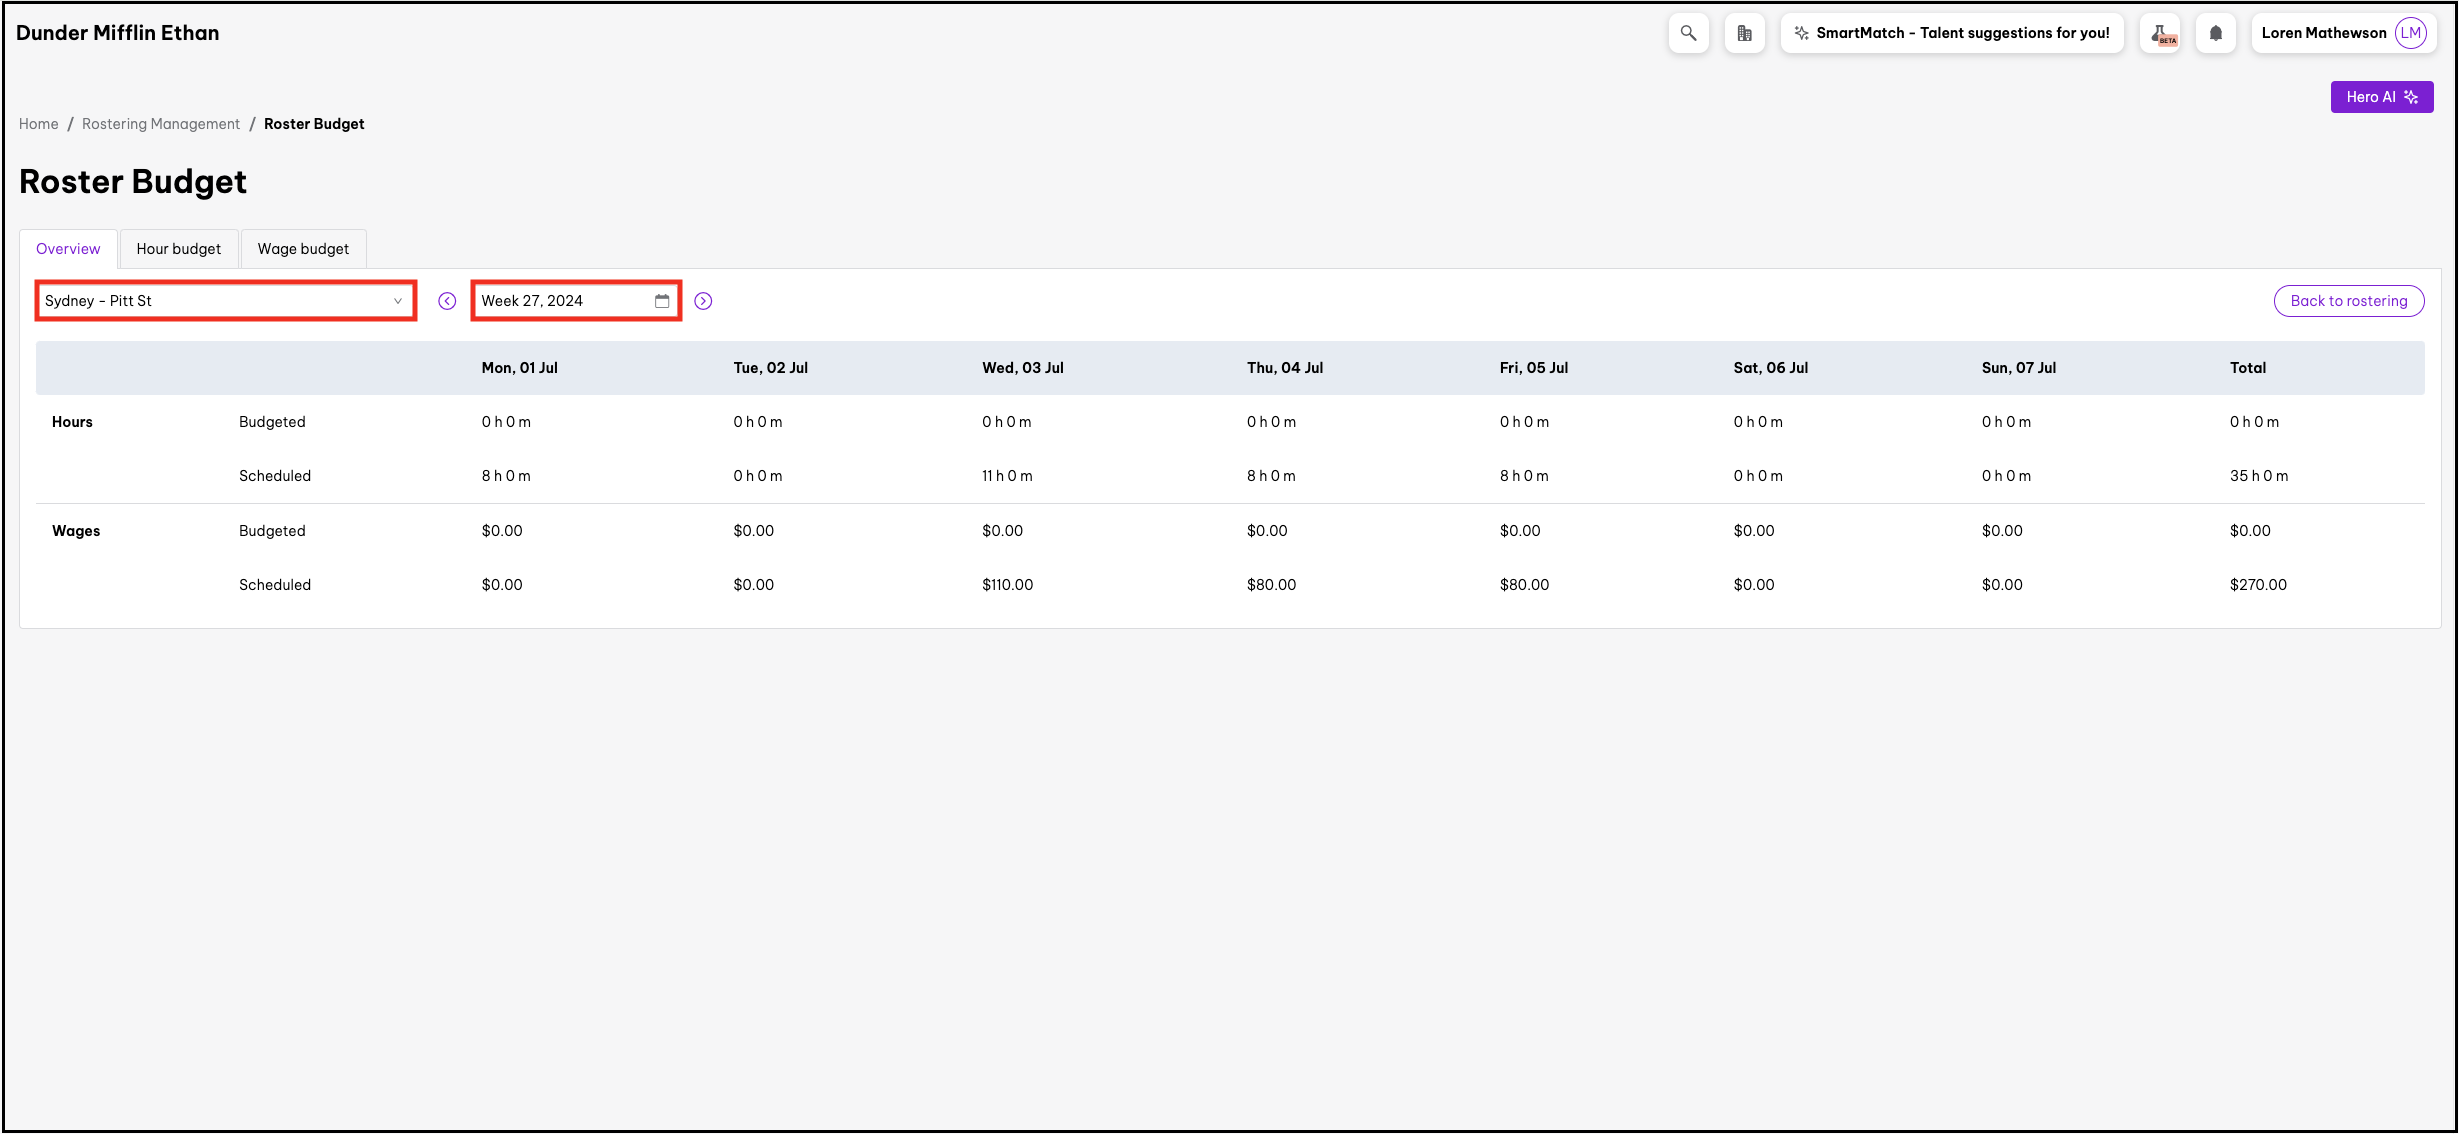Open the organisation building icon
The width and height of the screenshot is (2459, 1134).
[1744, 33]
